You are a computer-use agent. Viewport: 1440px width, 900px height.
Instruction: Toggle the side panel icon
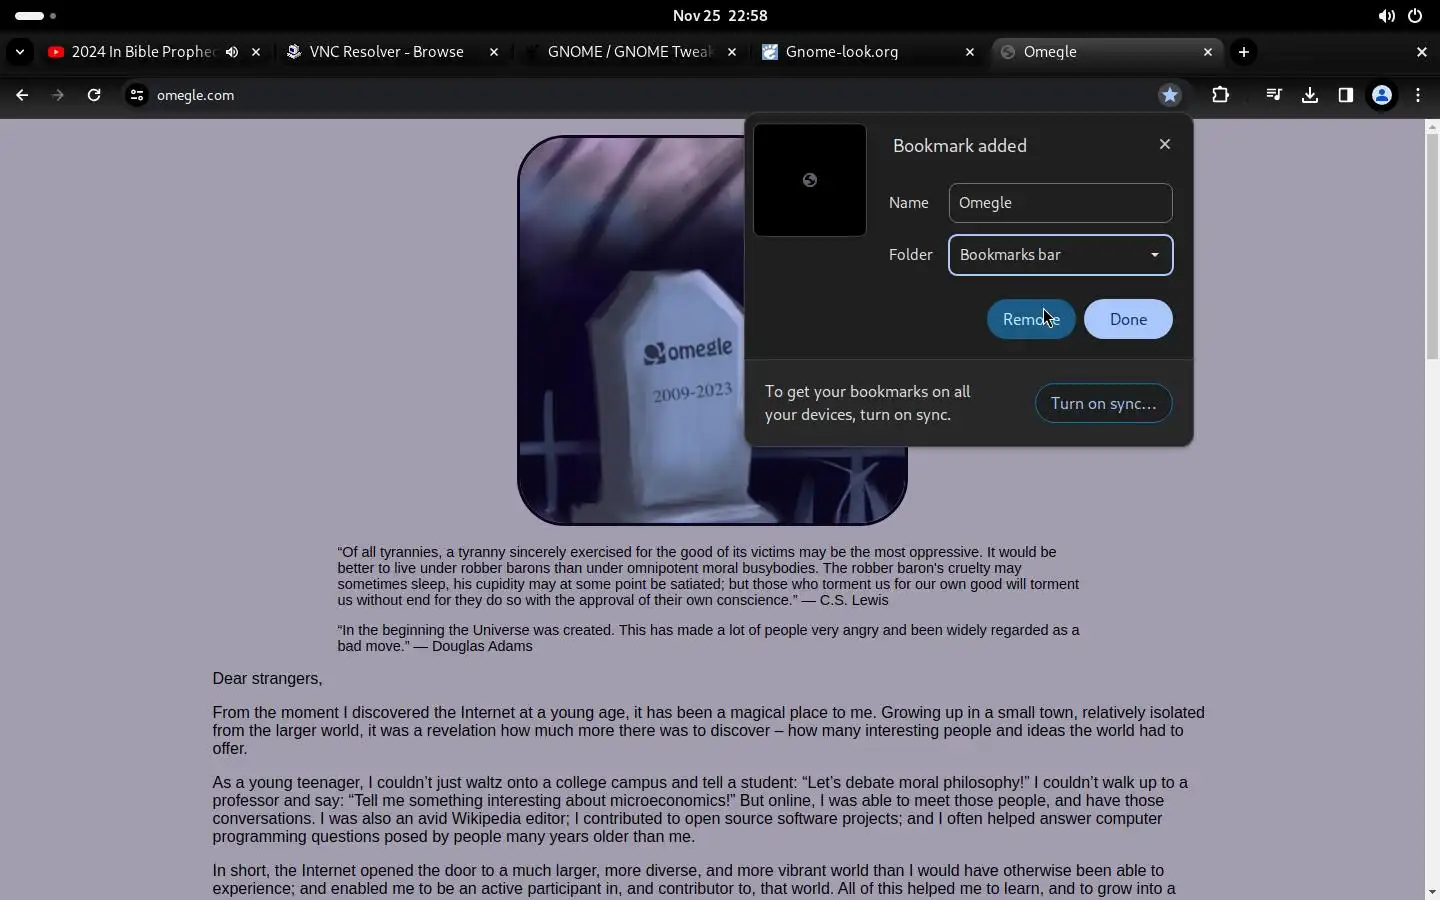click(x=1345, y=95)
